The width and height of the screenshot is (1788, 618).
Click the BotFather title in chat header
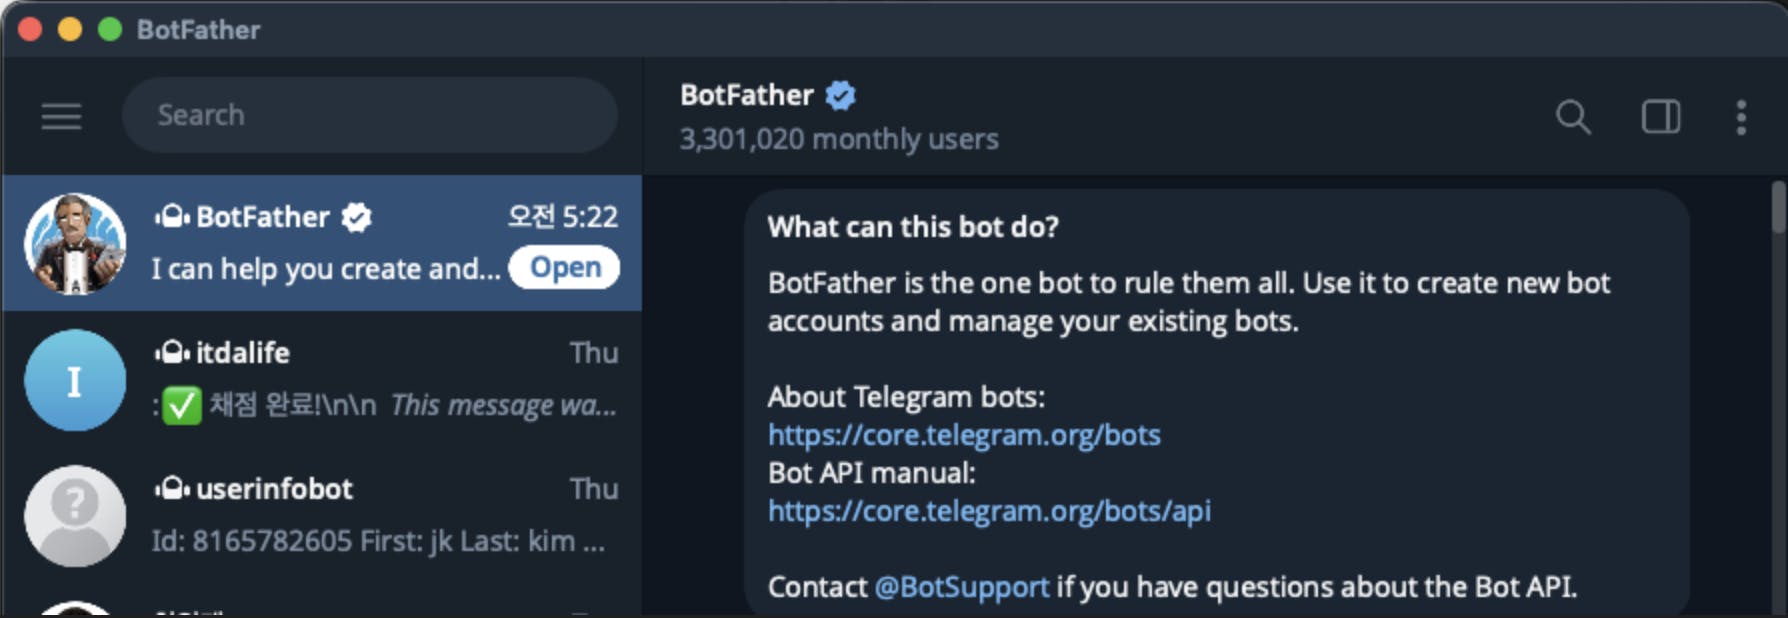[746, 95]
